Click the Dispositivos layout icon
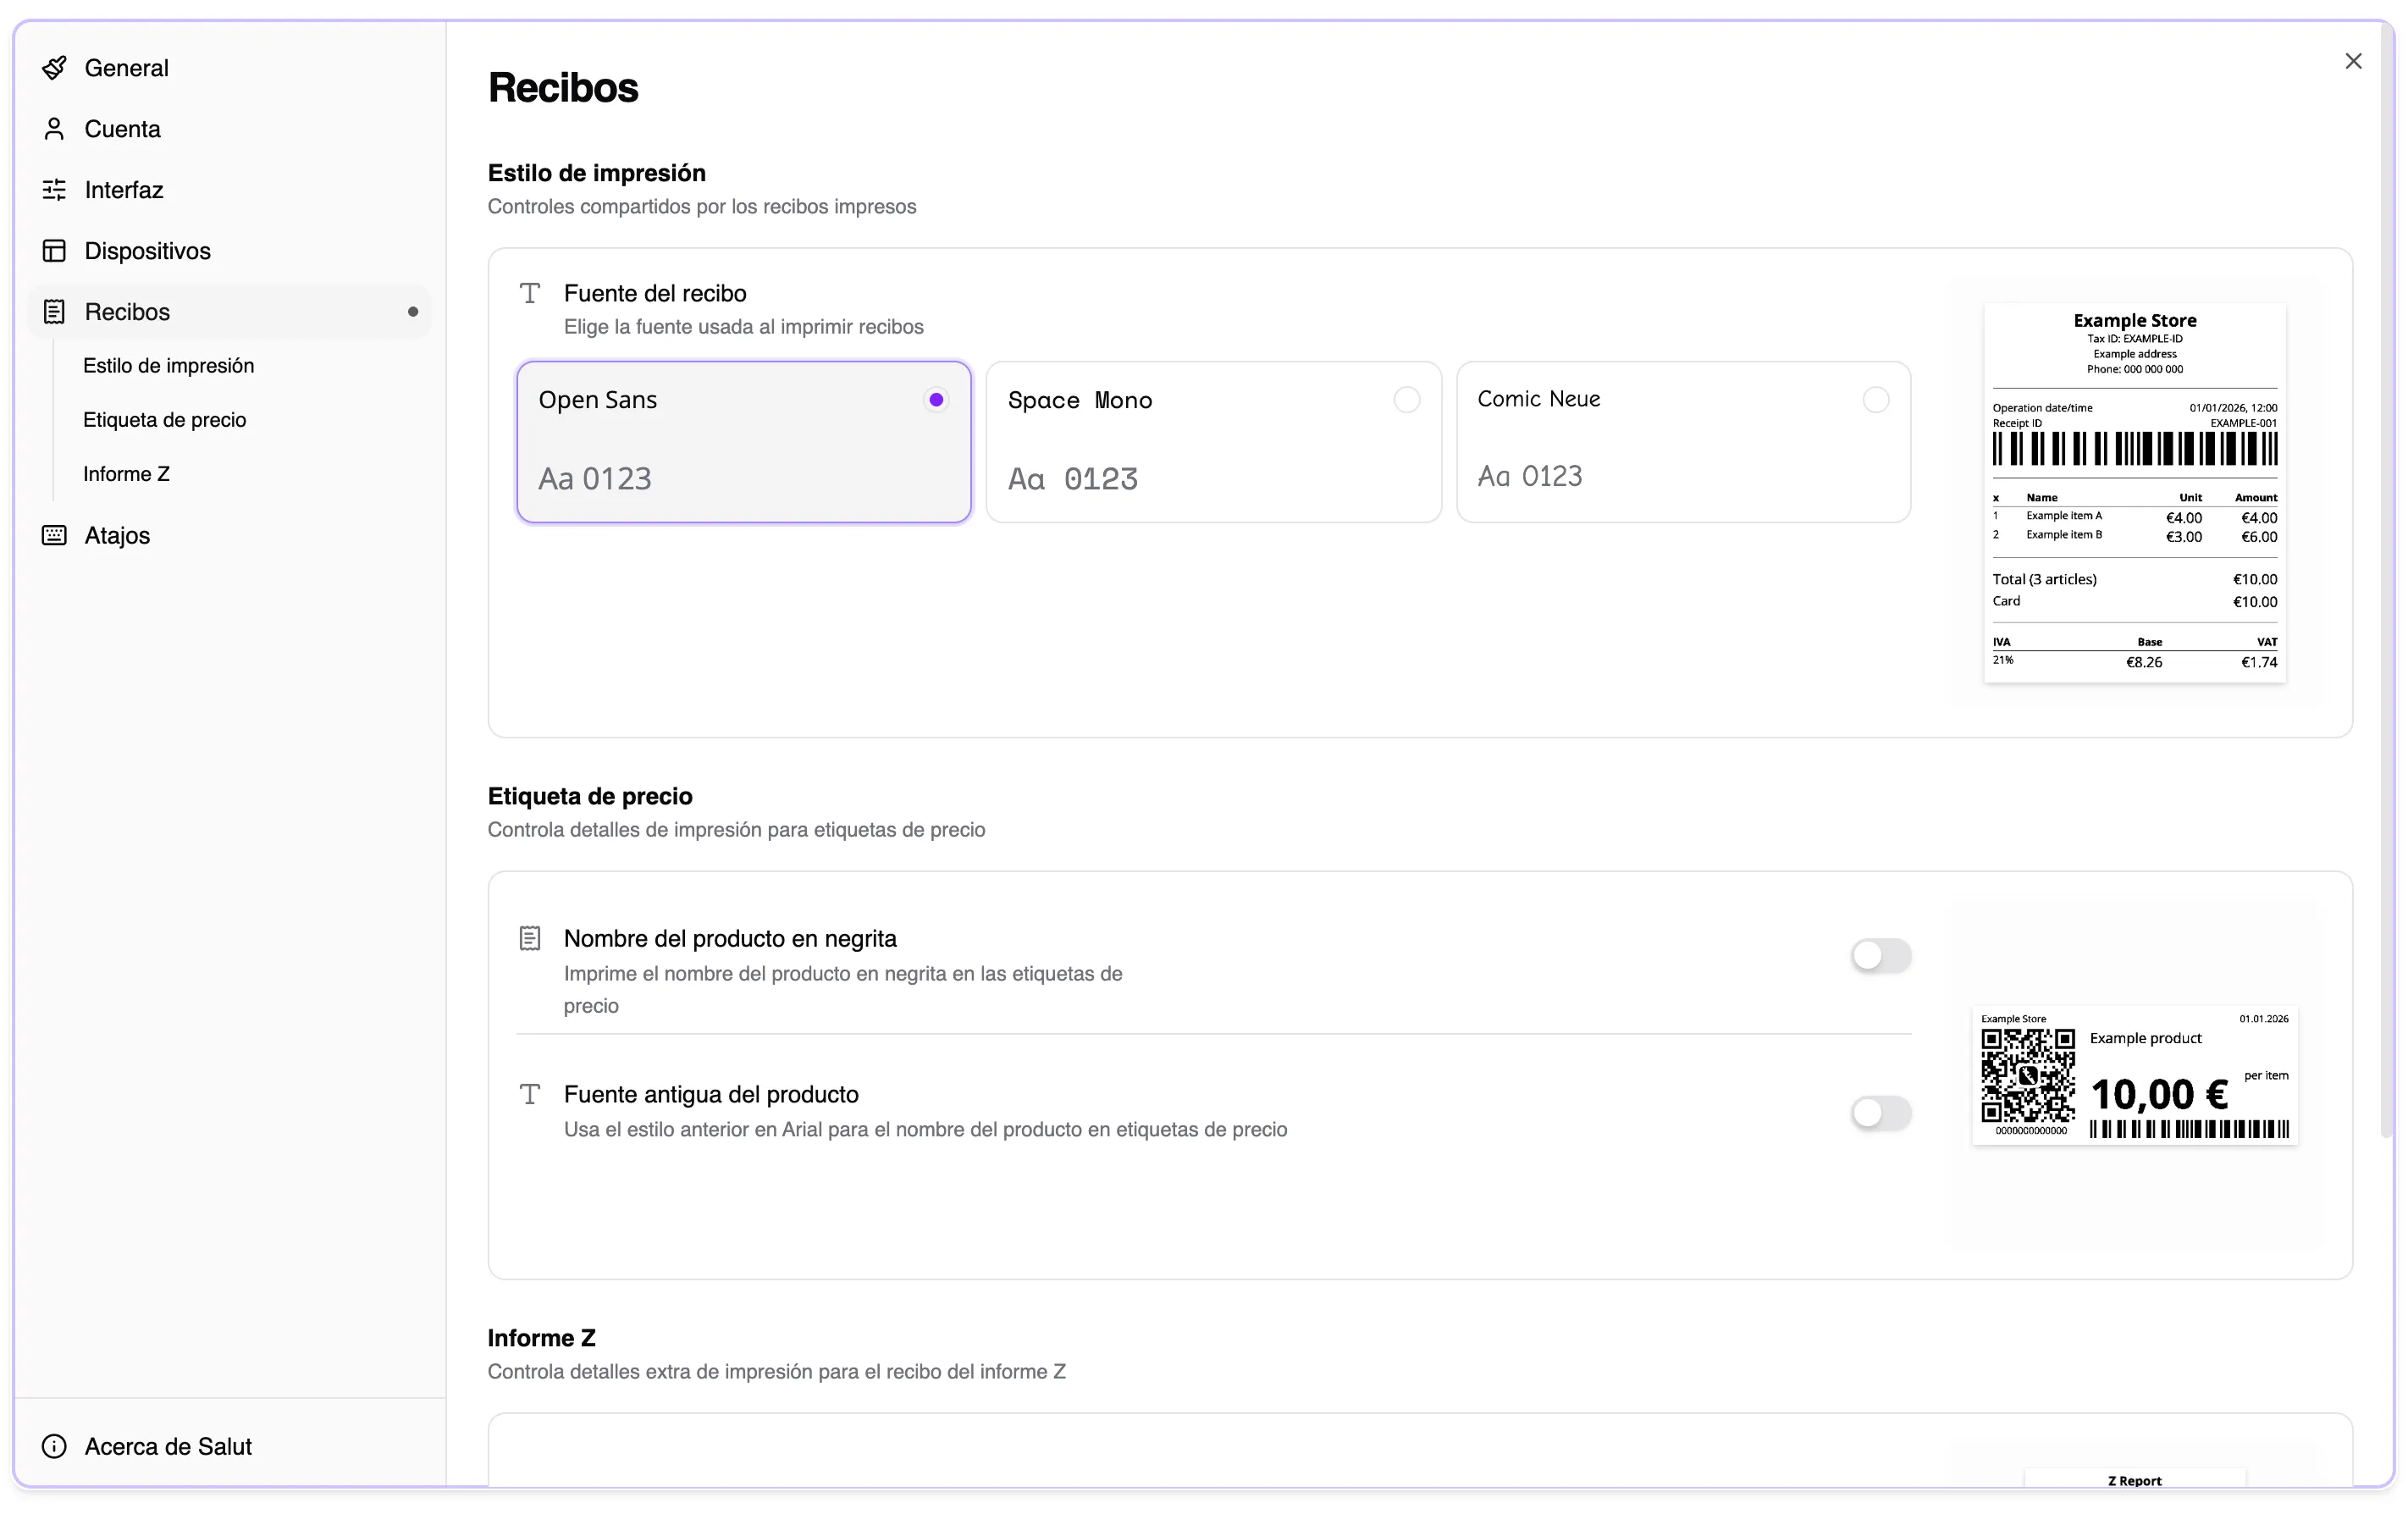 (x=54, y=251)
